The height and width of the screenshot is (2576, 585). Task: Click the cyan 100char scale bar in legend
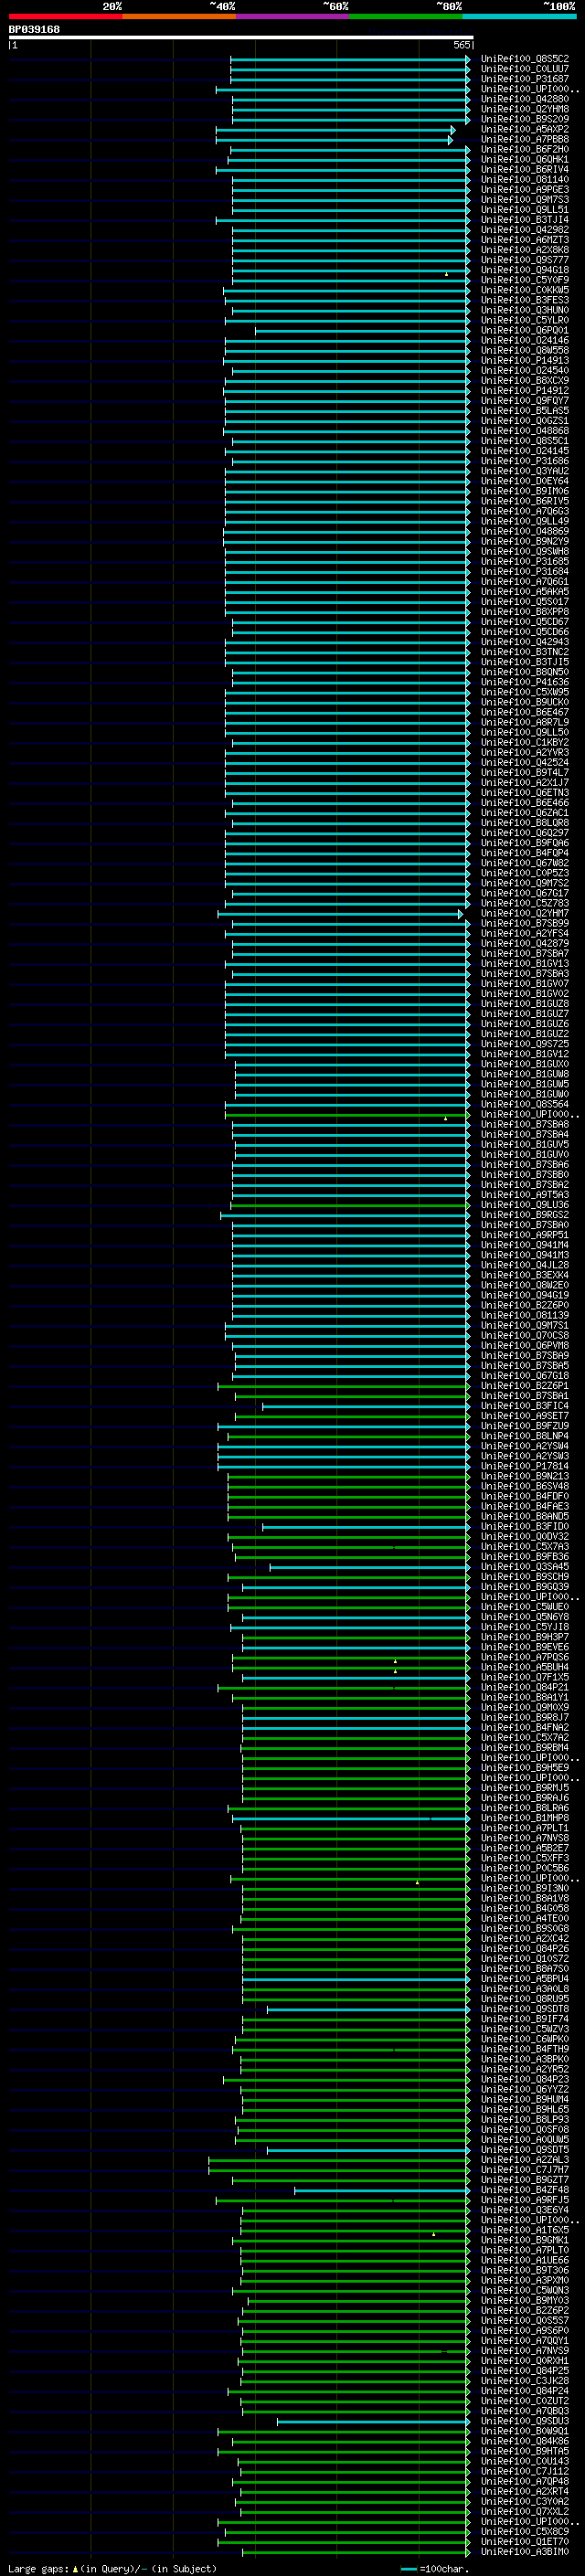408,2568
